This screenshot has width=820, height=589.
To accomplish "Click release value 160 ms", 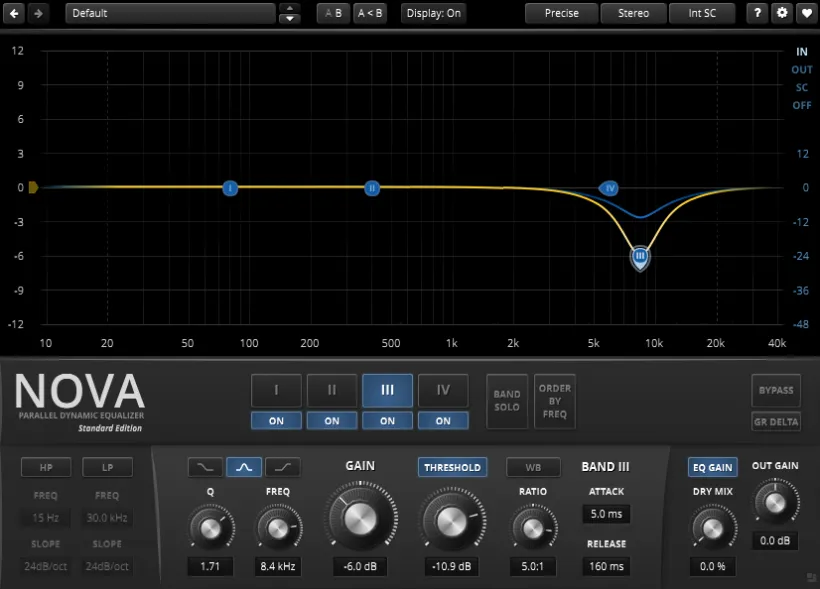I will pos(606,566).
